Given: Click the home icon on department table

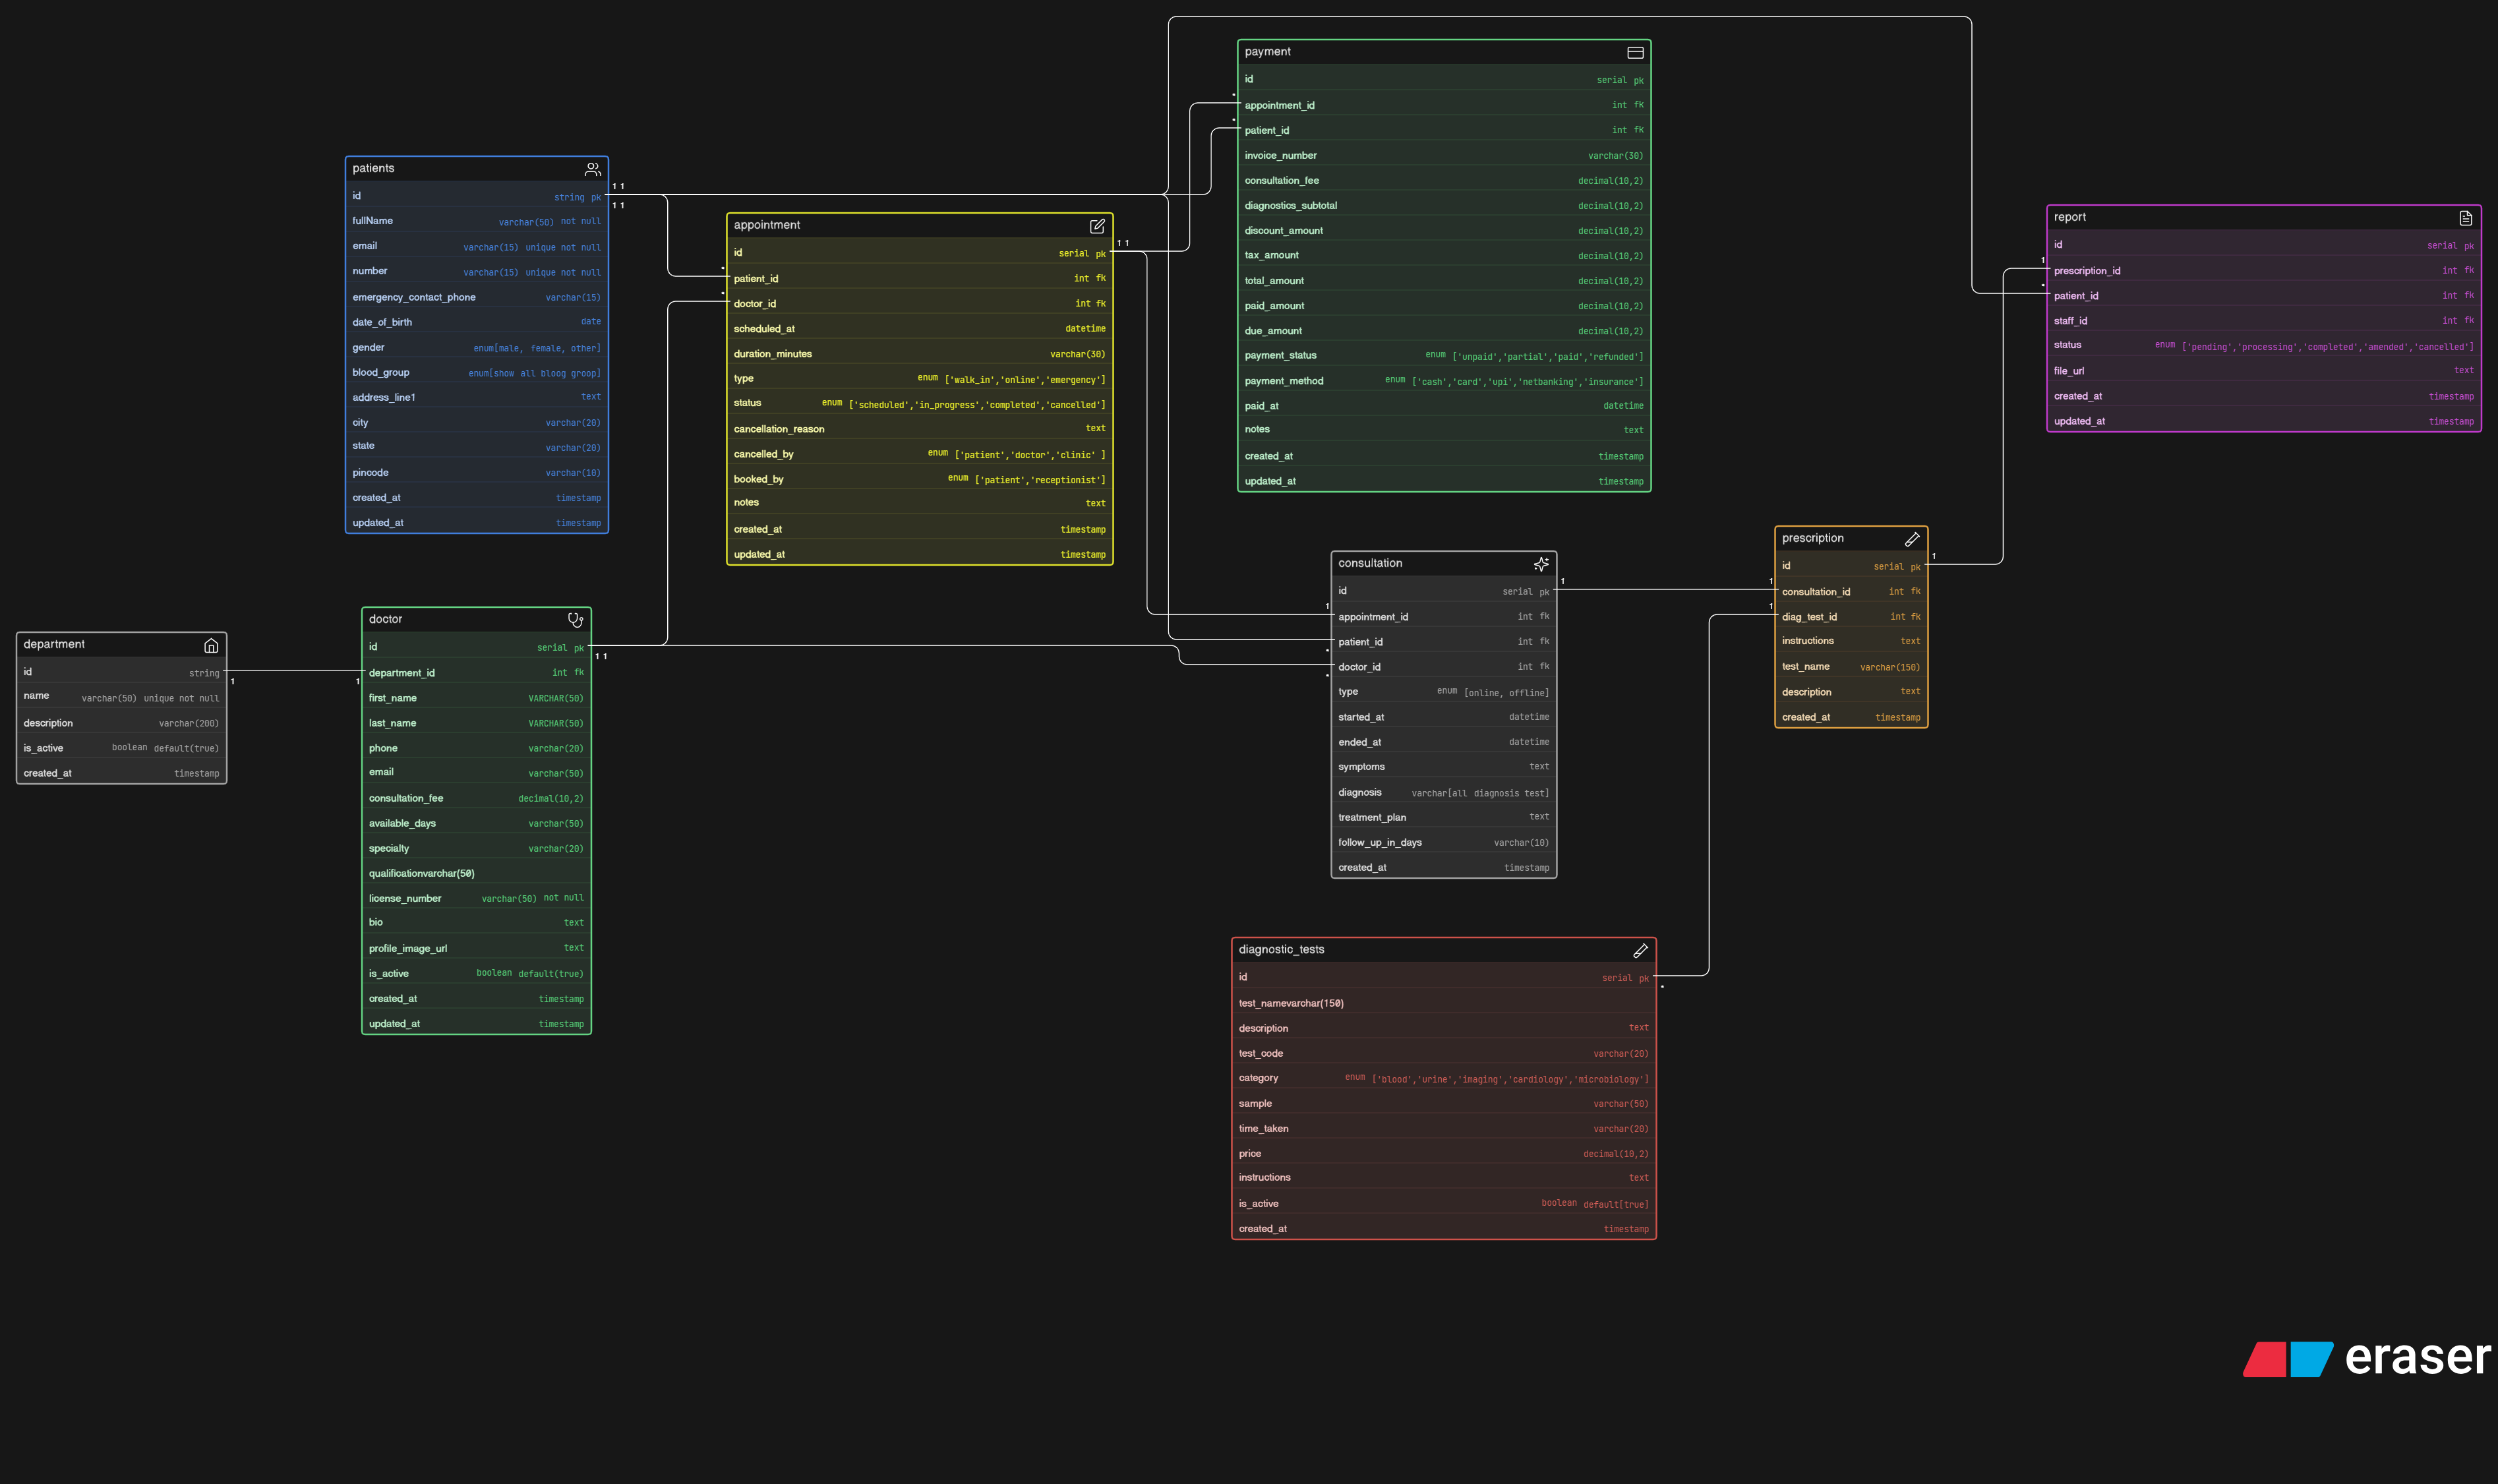Looking at the screenshot, I should tap(211, 645).
